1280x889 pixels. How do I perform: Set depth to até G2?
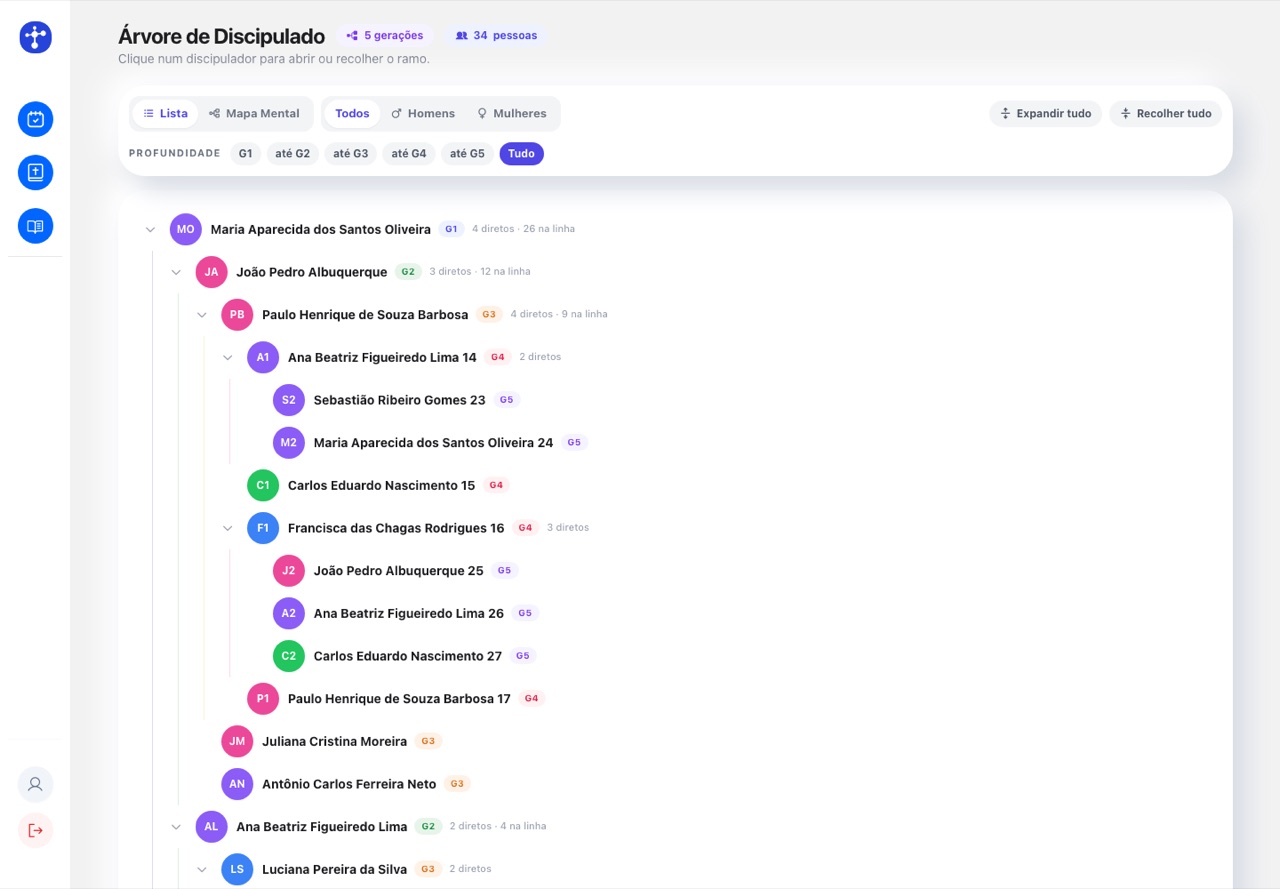[x=292, y=154]
